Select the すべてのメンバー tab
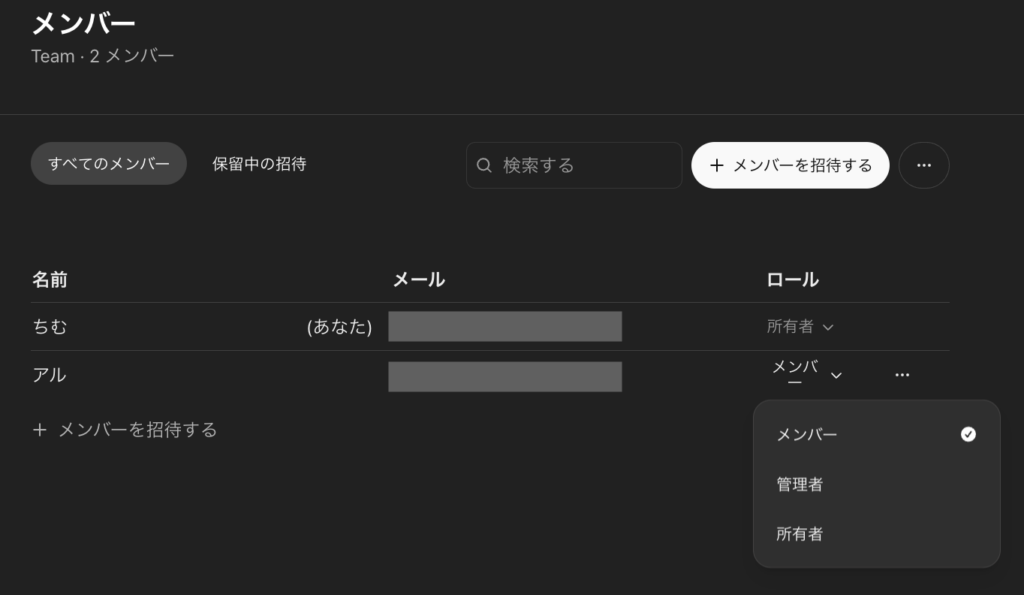Image resolution: width=1024 pixels, height=595 pixels. pyautogui.click(x=108, y=164)
